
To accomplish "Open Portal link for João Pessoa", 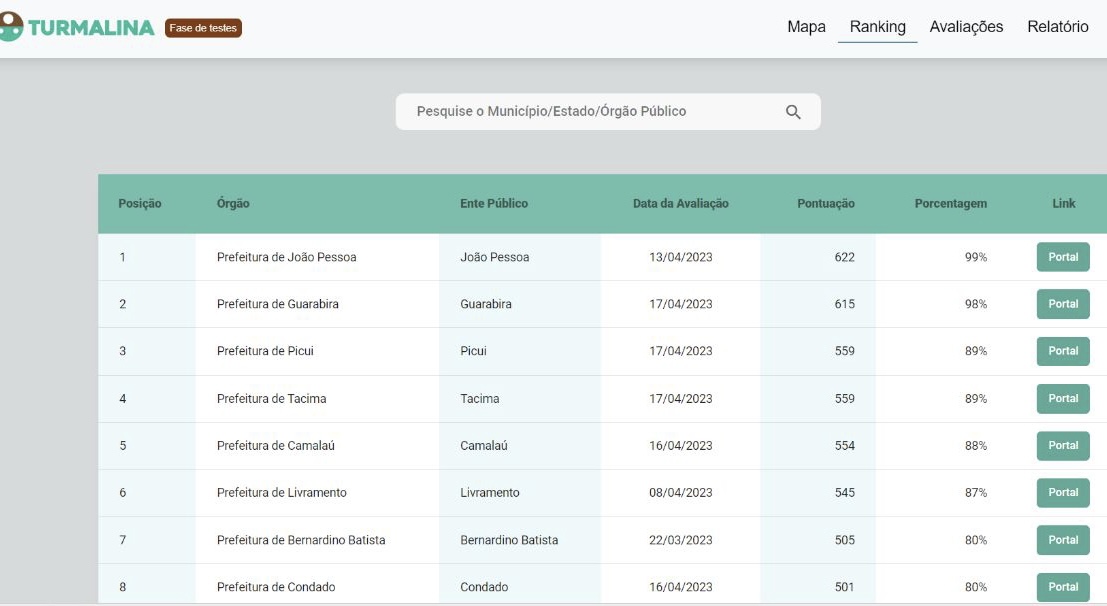I will [x=1063, y=257].
